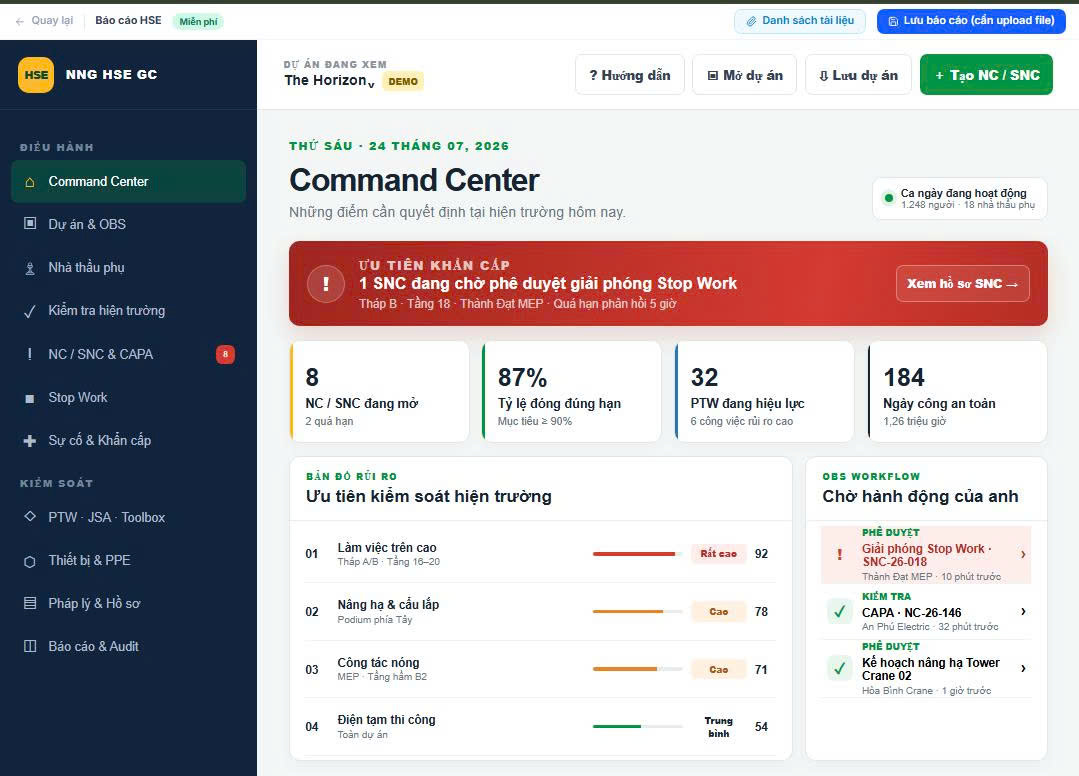The width and height of the screenshot is (1079, 776).
Task: Click the green check icon beside Tower Crane 02 plan
Action: click(x=840, y=667)
